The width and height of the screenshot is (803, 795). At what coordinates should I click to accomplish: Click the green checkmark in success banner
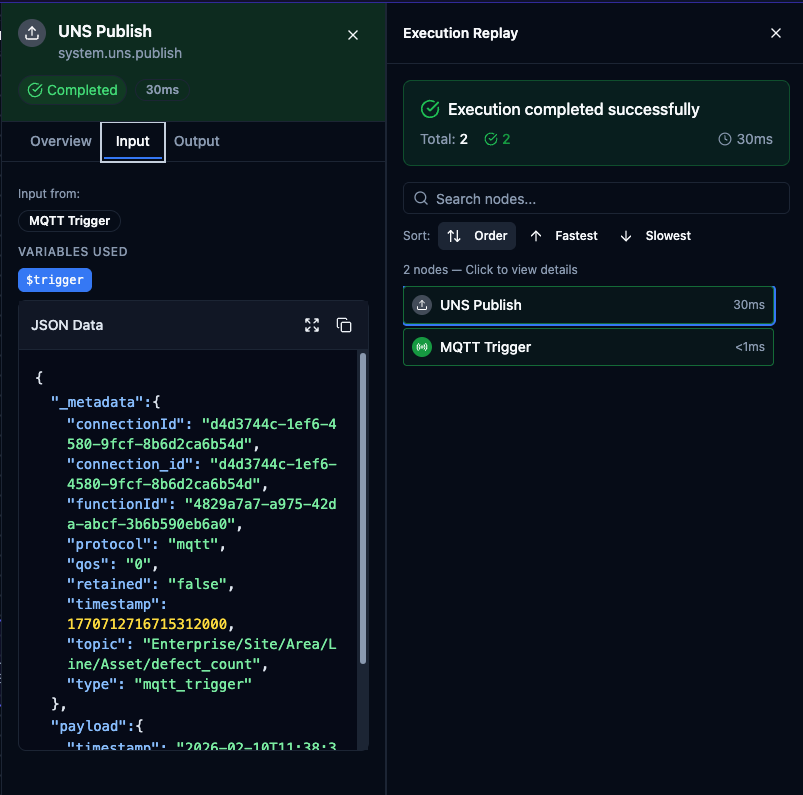(x=430, y=110)
